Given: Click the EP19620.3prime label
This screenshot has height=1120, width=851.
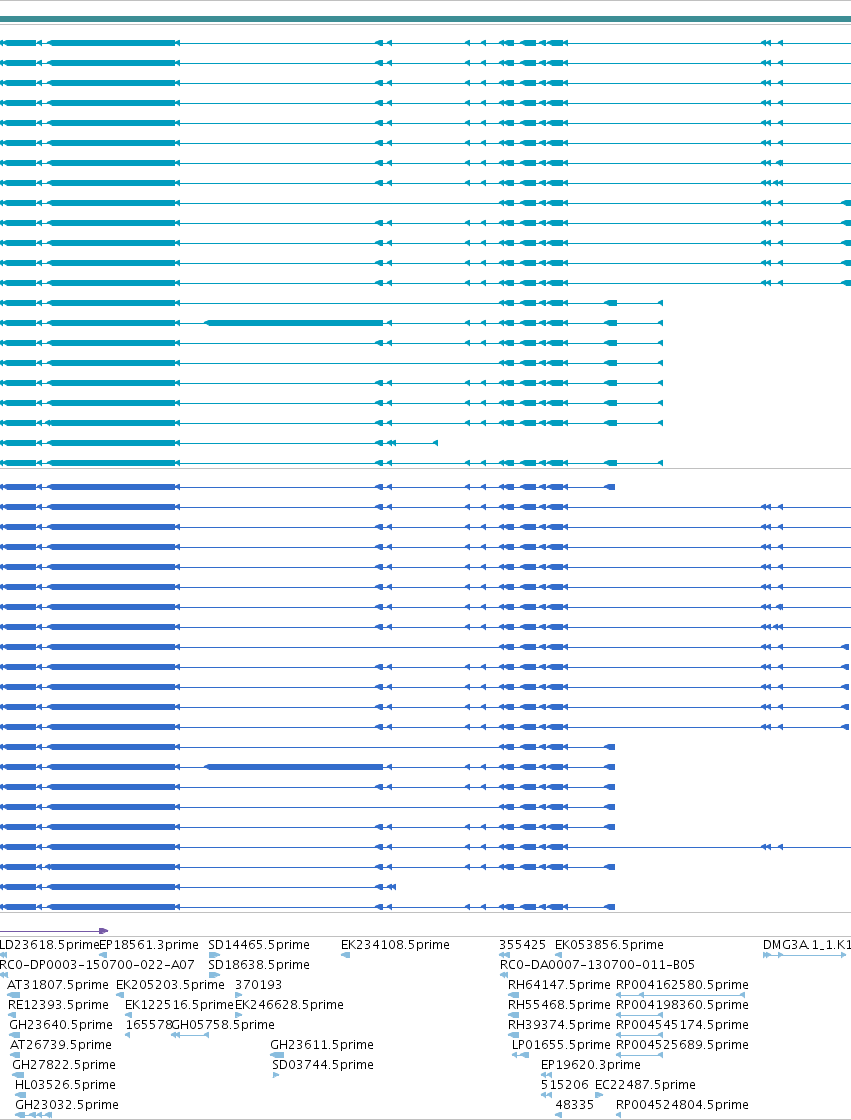Looking at the screenshot, I should click(590, 1064).
